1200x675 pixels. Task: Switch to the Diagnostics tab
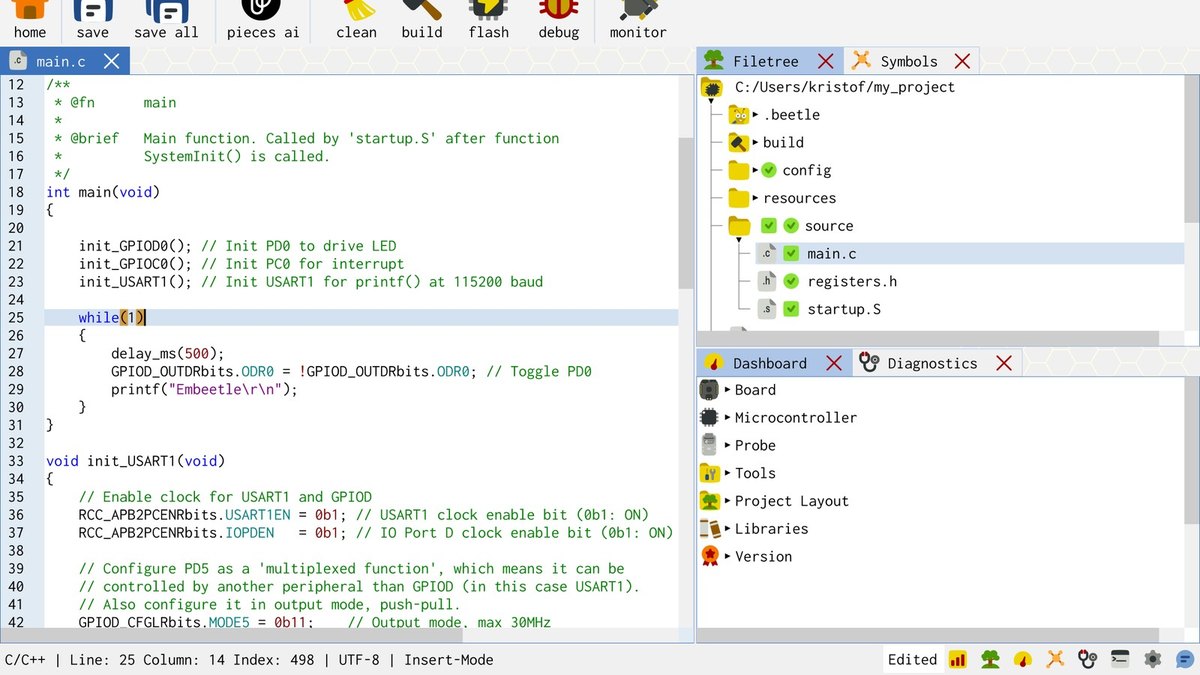point(937,363)
